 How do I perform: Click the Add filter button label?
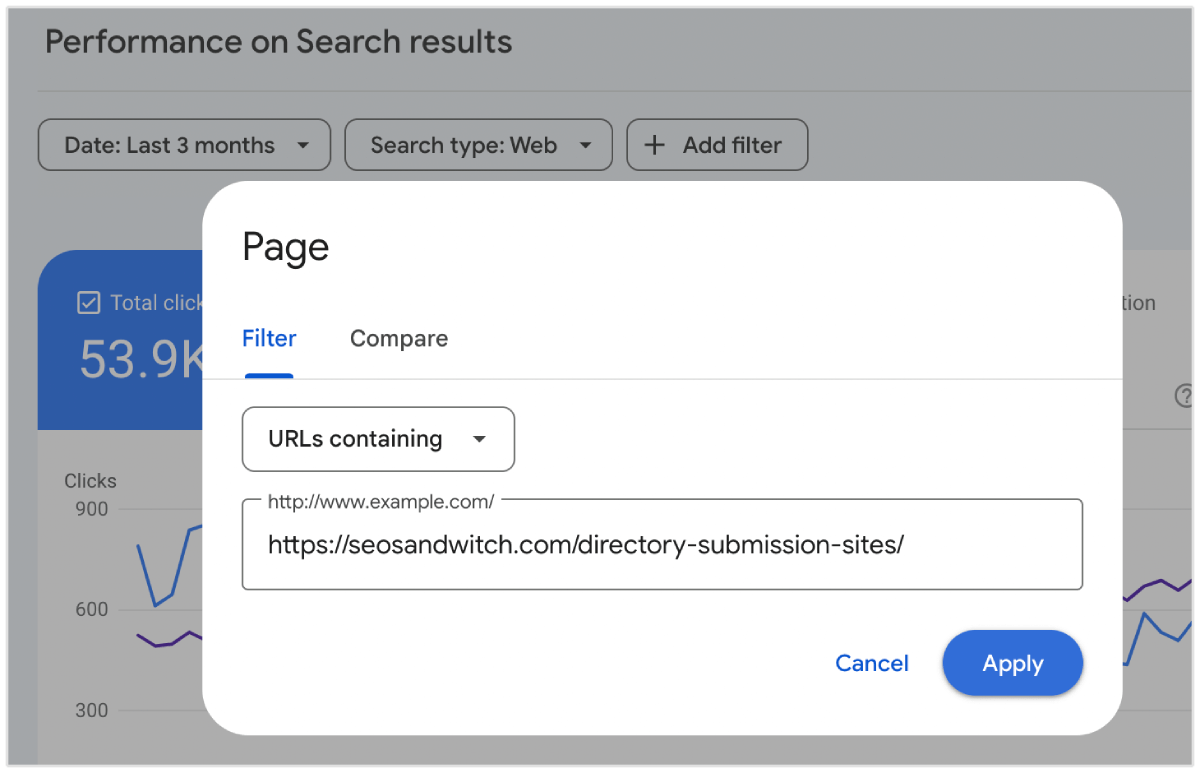(x=732, y=146)
